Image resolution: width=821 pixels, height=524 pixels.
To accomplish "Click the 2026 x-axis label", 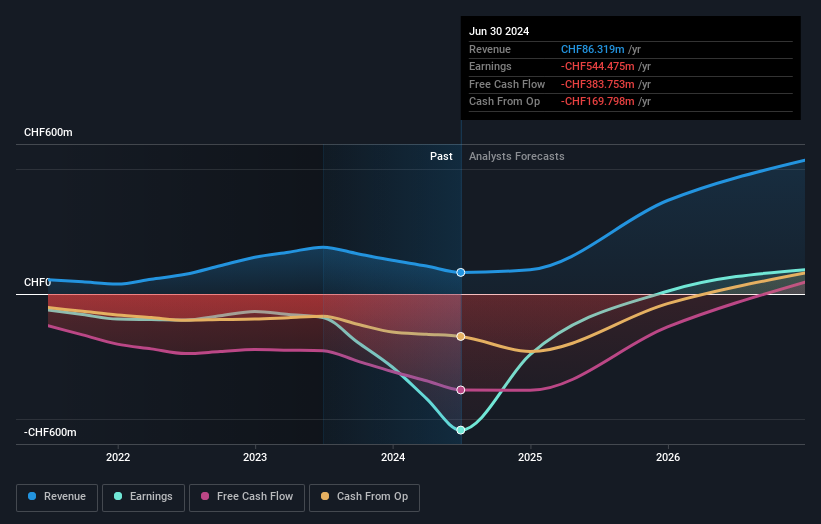I will (x=668, y=457).
